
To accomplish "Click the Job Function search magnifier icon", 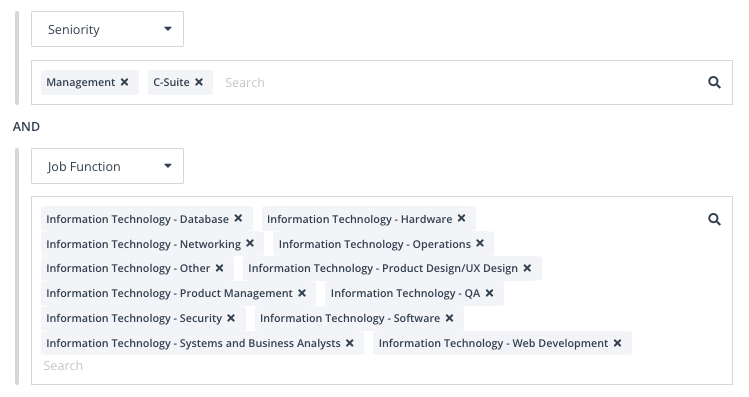I will (x=714, y=219).
